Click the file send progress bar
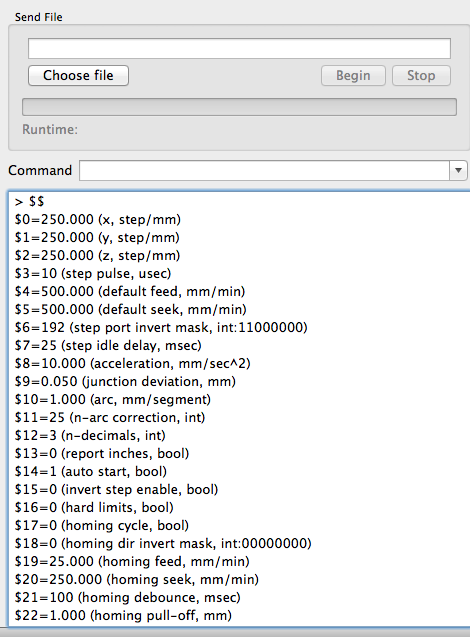 click(x=239, y=107)
